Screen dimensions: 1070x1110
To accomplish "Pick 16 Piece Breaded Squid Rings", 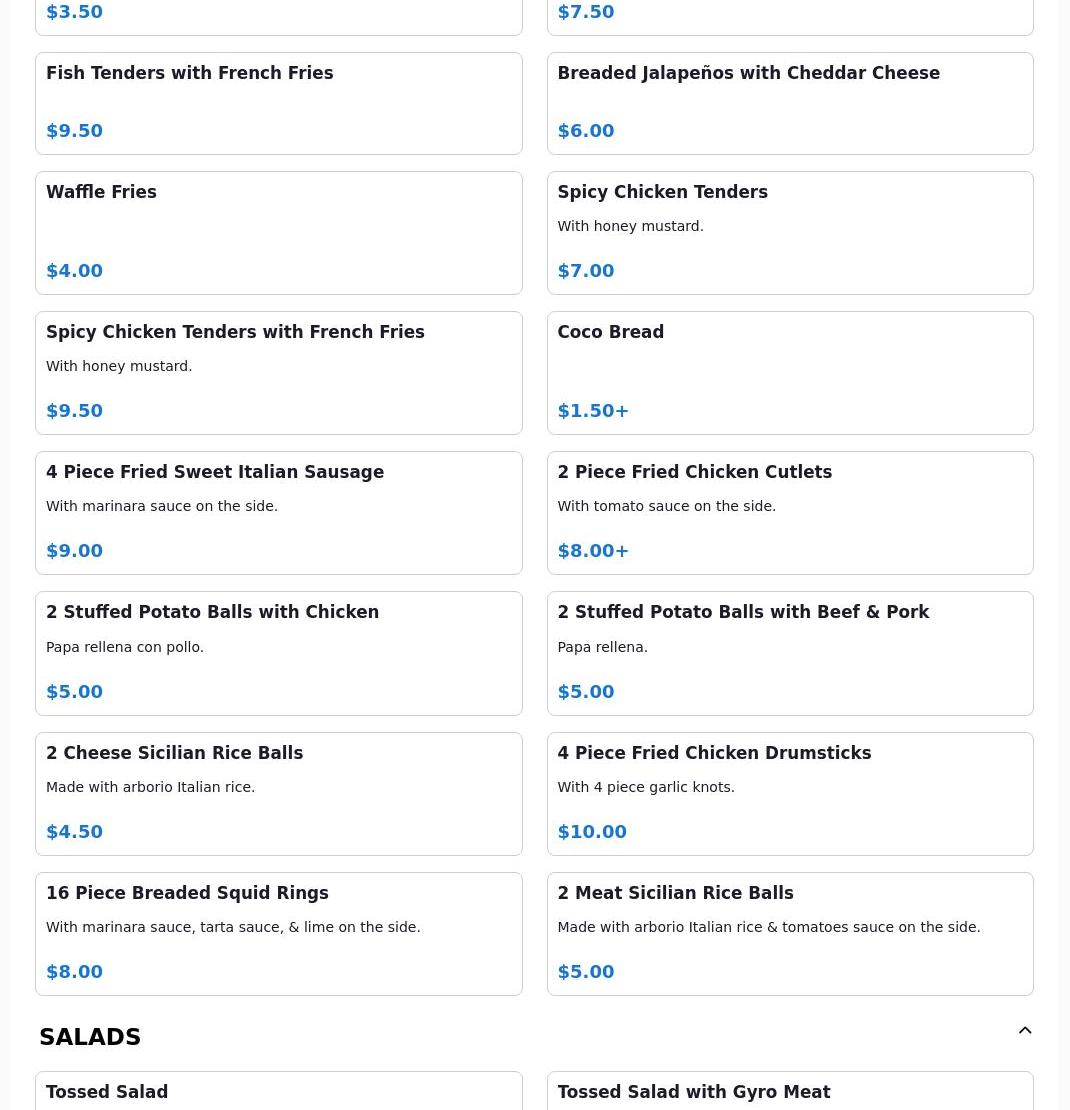I will tap(278, 933).
